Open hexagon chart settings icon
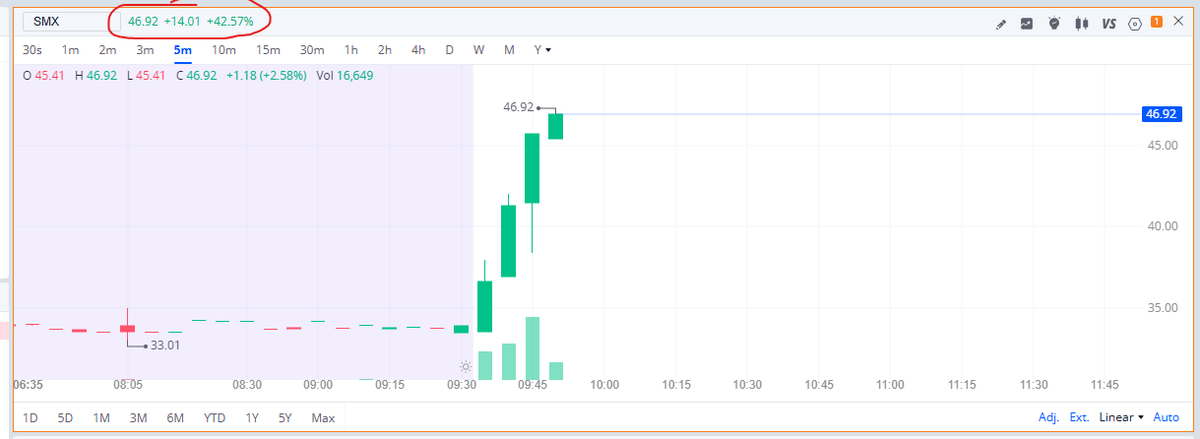This screenshot has width=1200, height=439. 1135,23
